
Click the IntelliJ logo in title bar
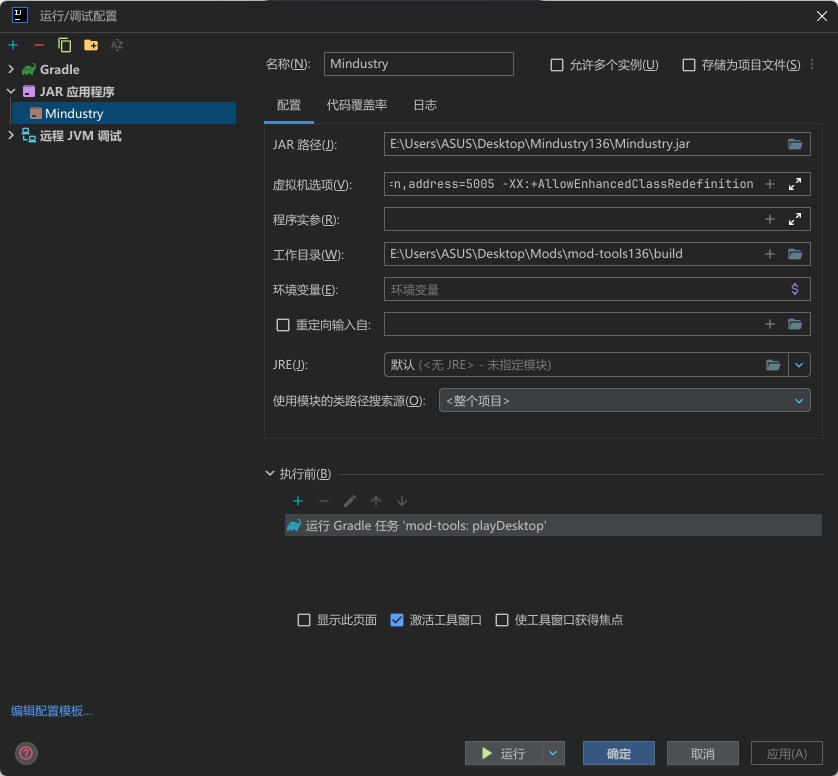click(x=20, y=15)
